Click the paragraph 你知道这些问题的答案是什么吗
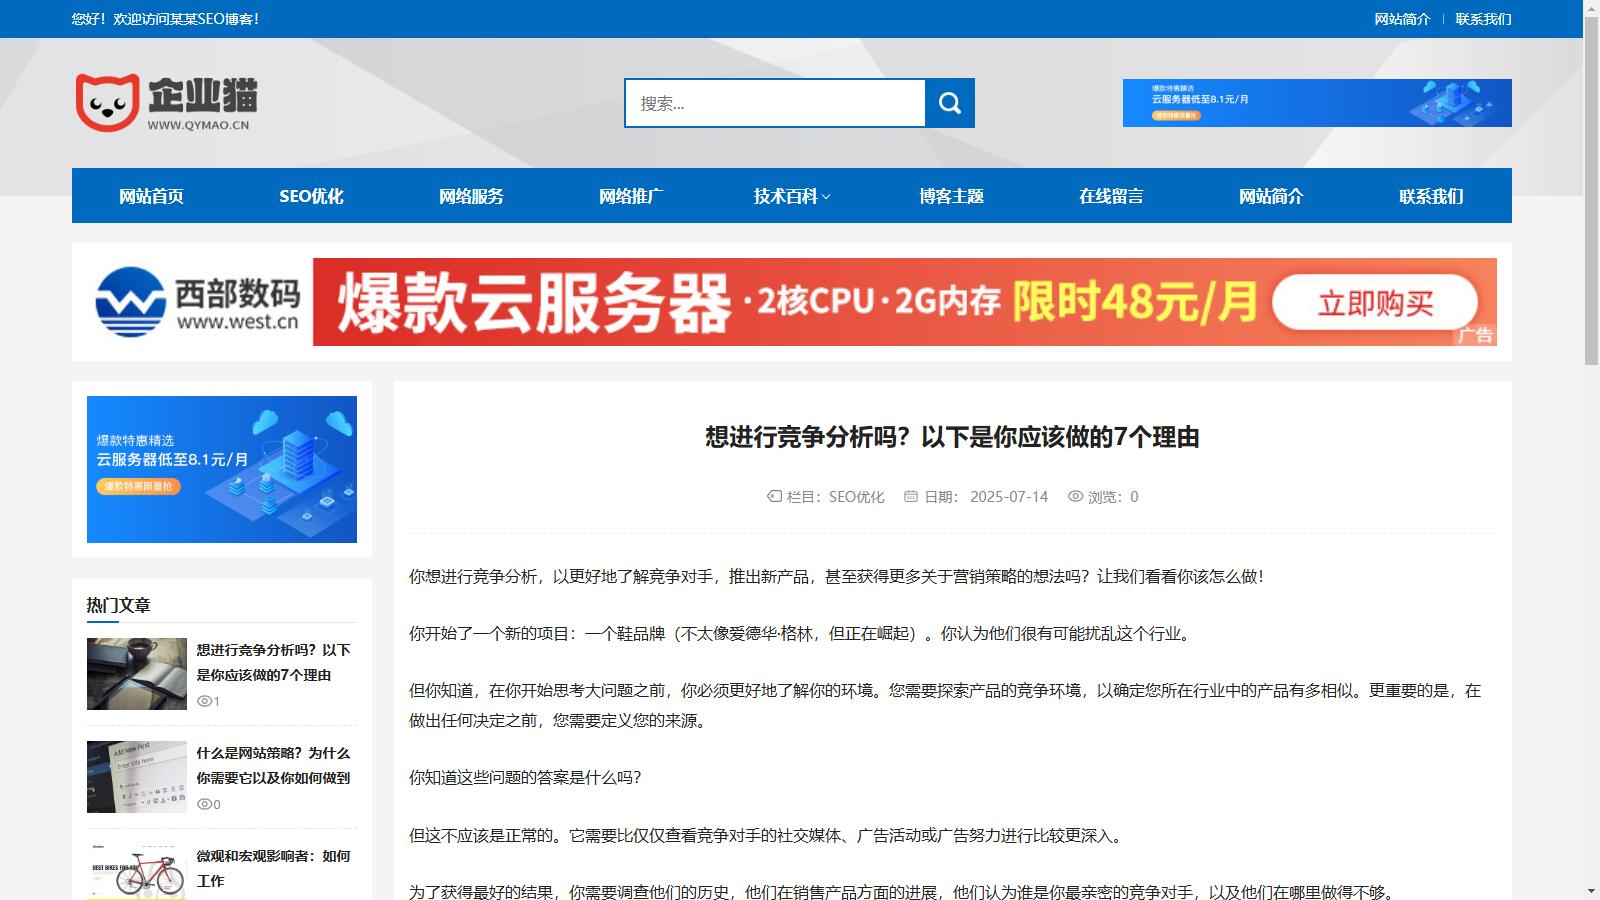Viewport: 1600px width, 900px height. [525, 777]
